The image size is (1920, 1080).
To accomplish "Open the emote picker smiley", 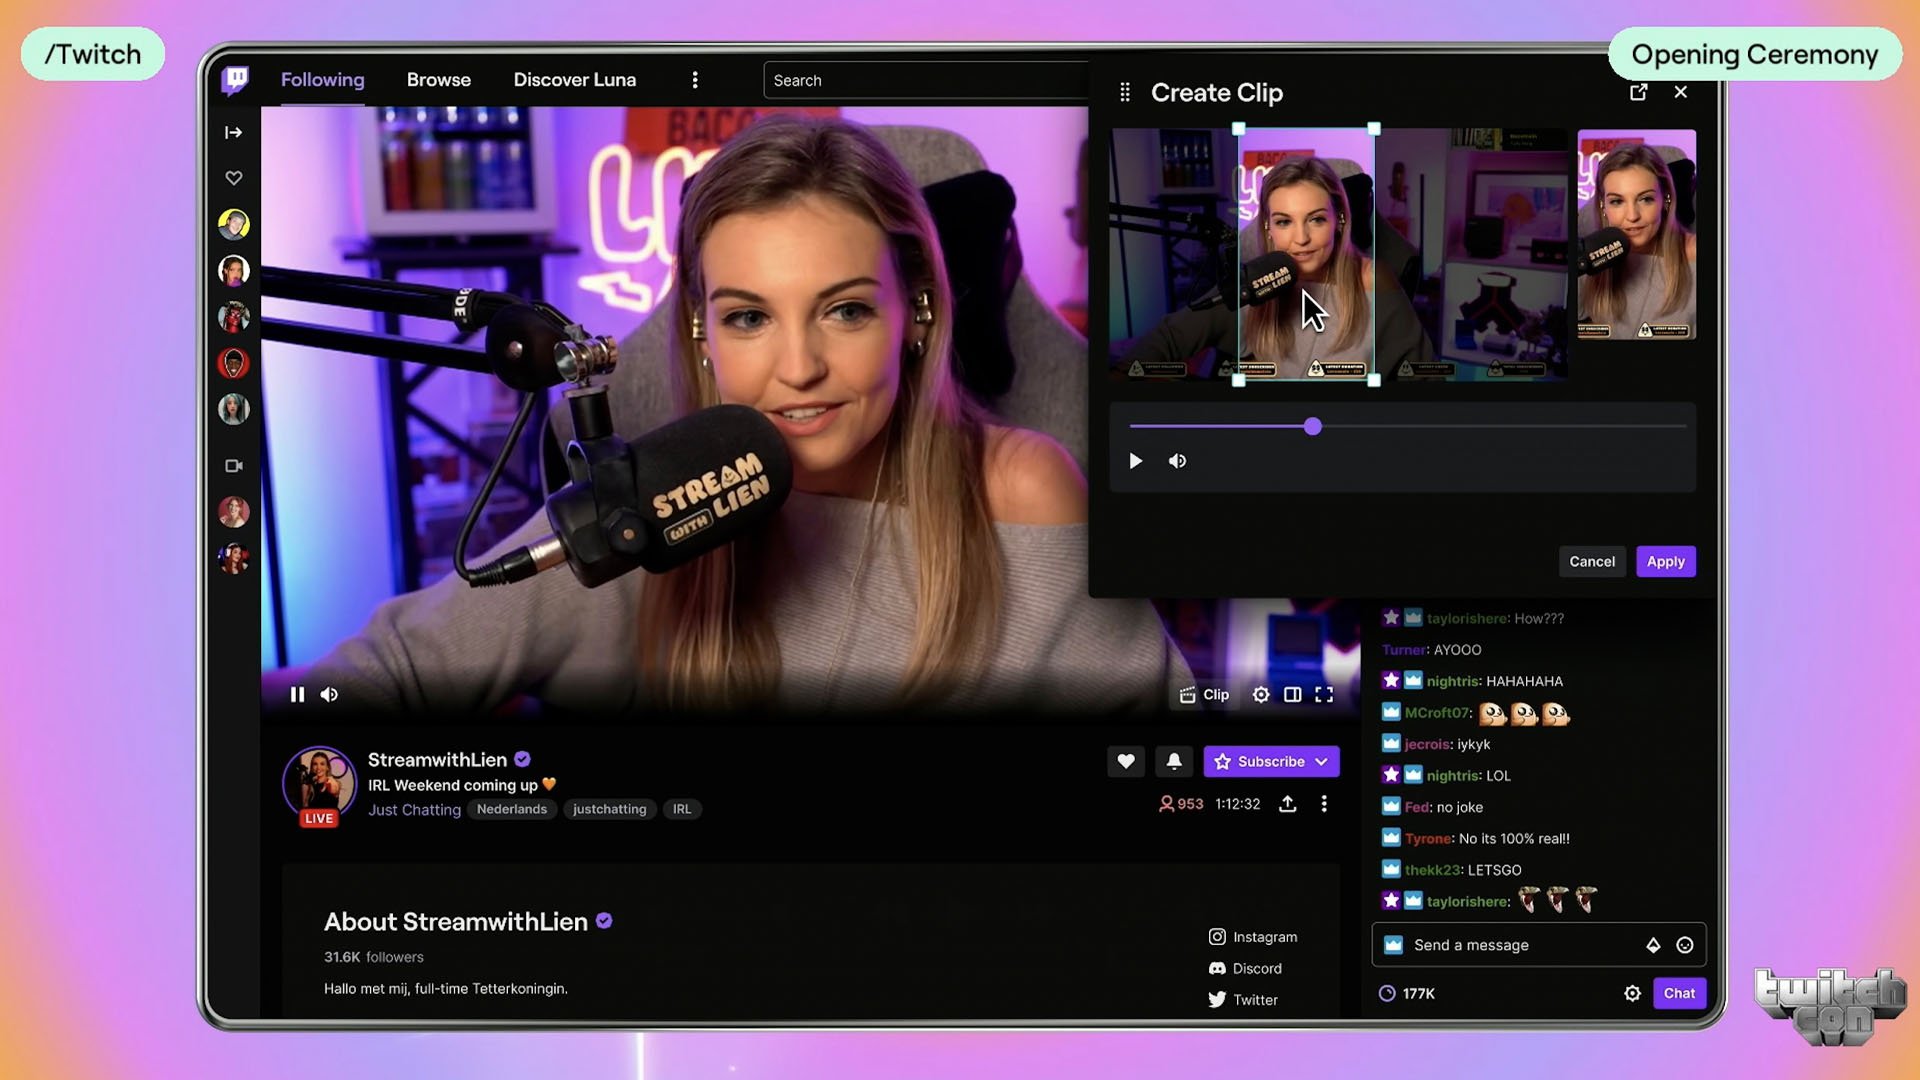I will (x=1685, y=945).
